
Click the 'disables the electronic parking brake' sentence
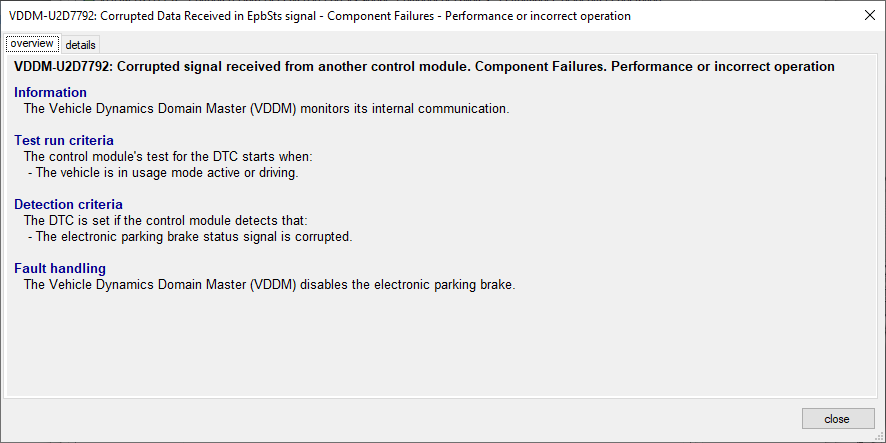(270, 285)
